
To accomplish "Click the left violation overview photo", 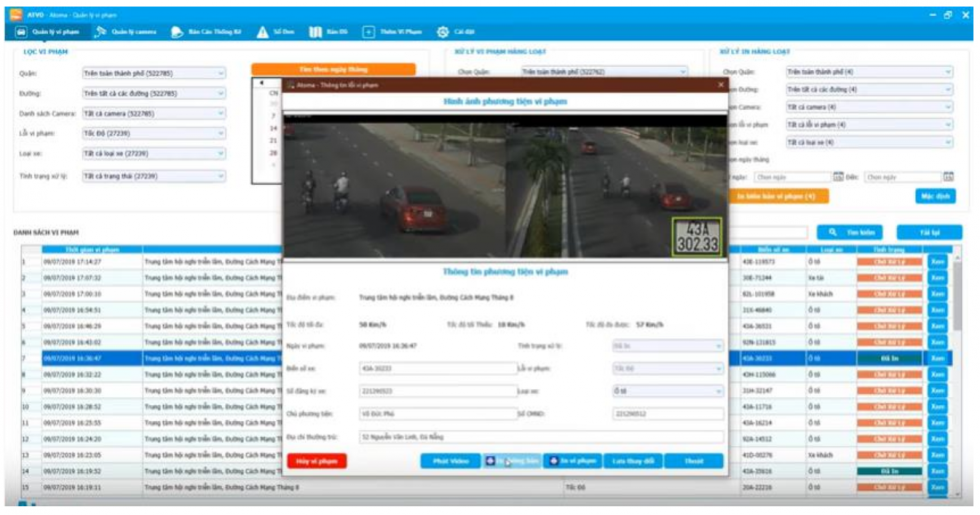I will pos(394,186).
